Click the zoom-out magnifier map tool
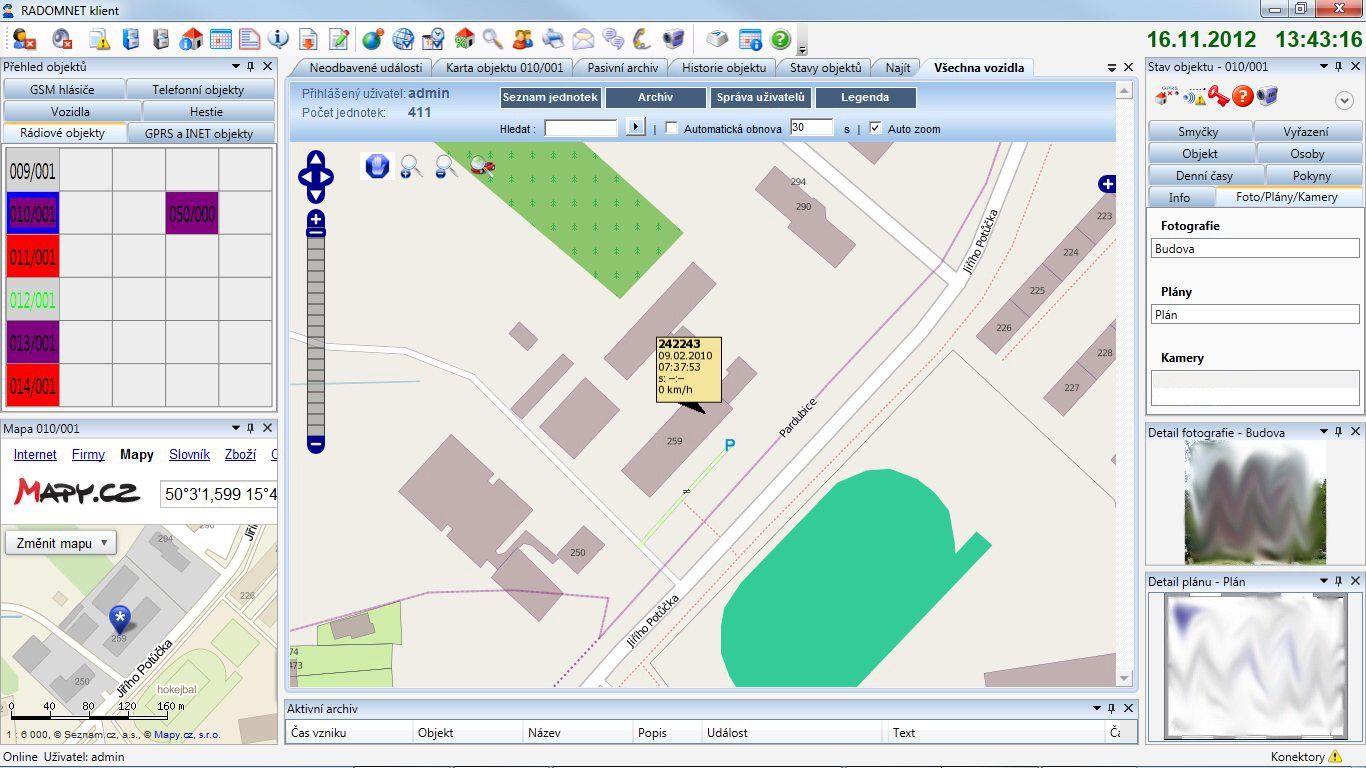The width and height of the screenshot is (1366, 768). coord(446,167)
